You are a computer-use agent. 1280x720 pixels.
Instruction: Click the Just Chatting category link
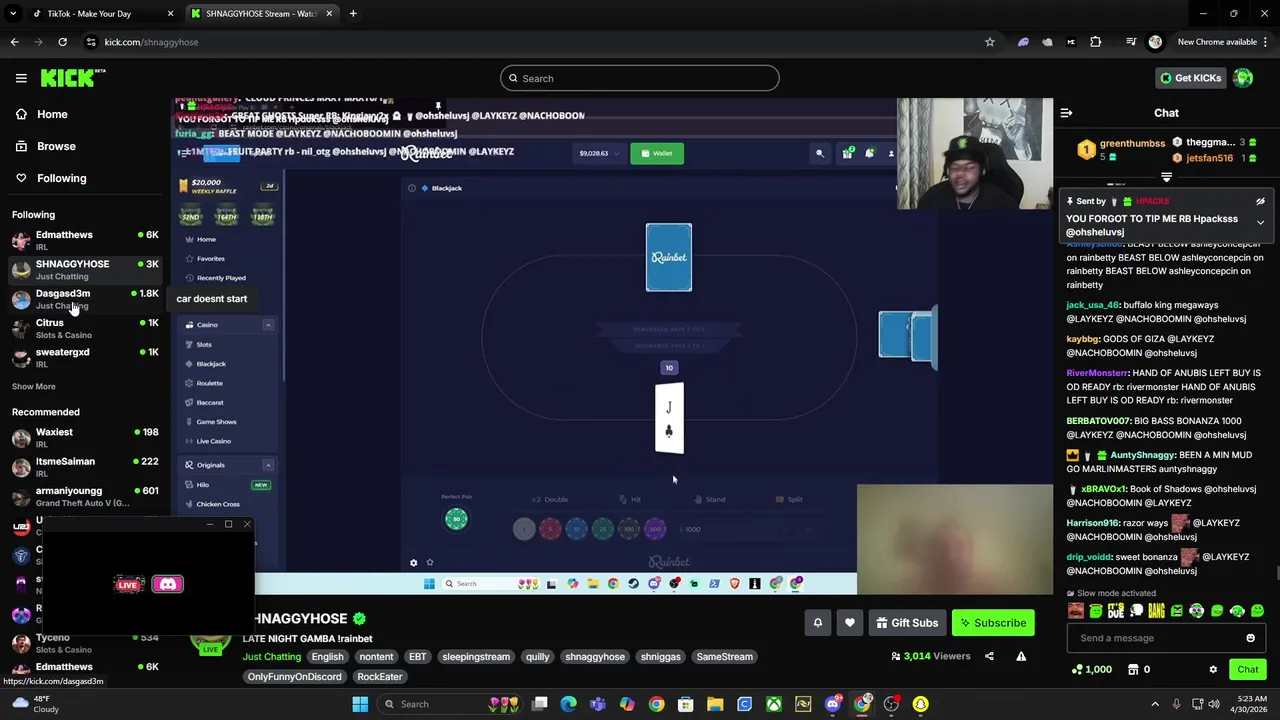(271, 657)
